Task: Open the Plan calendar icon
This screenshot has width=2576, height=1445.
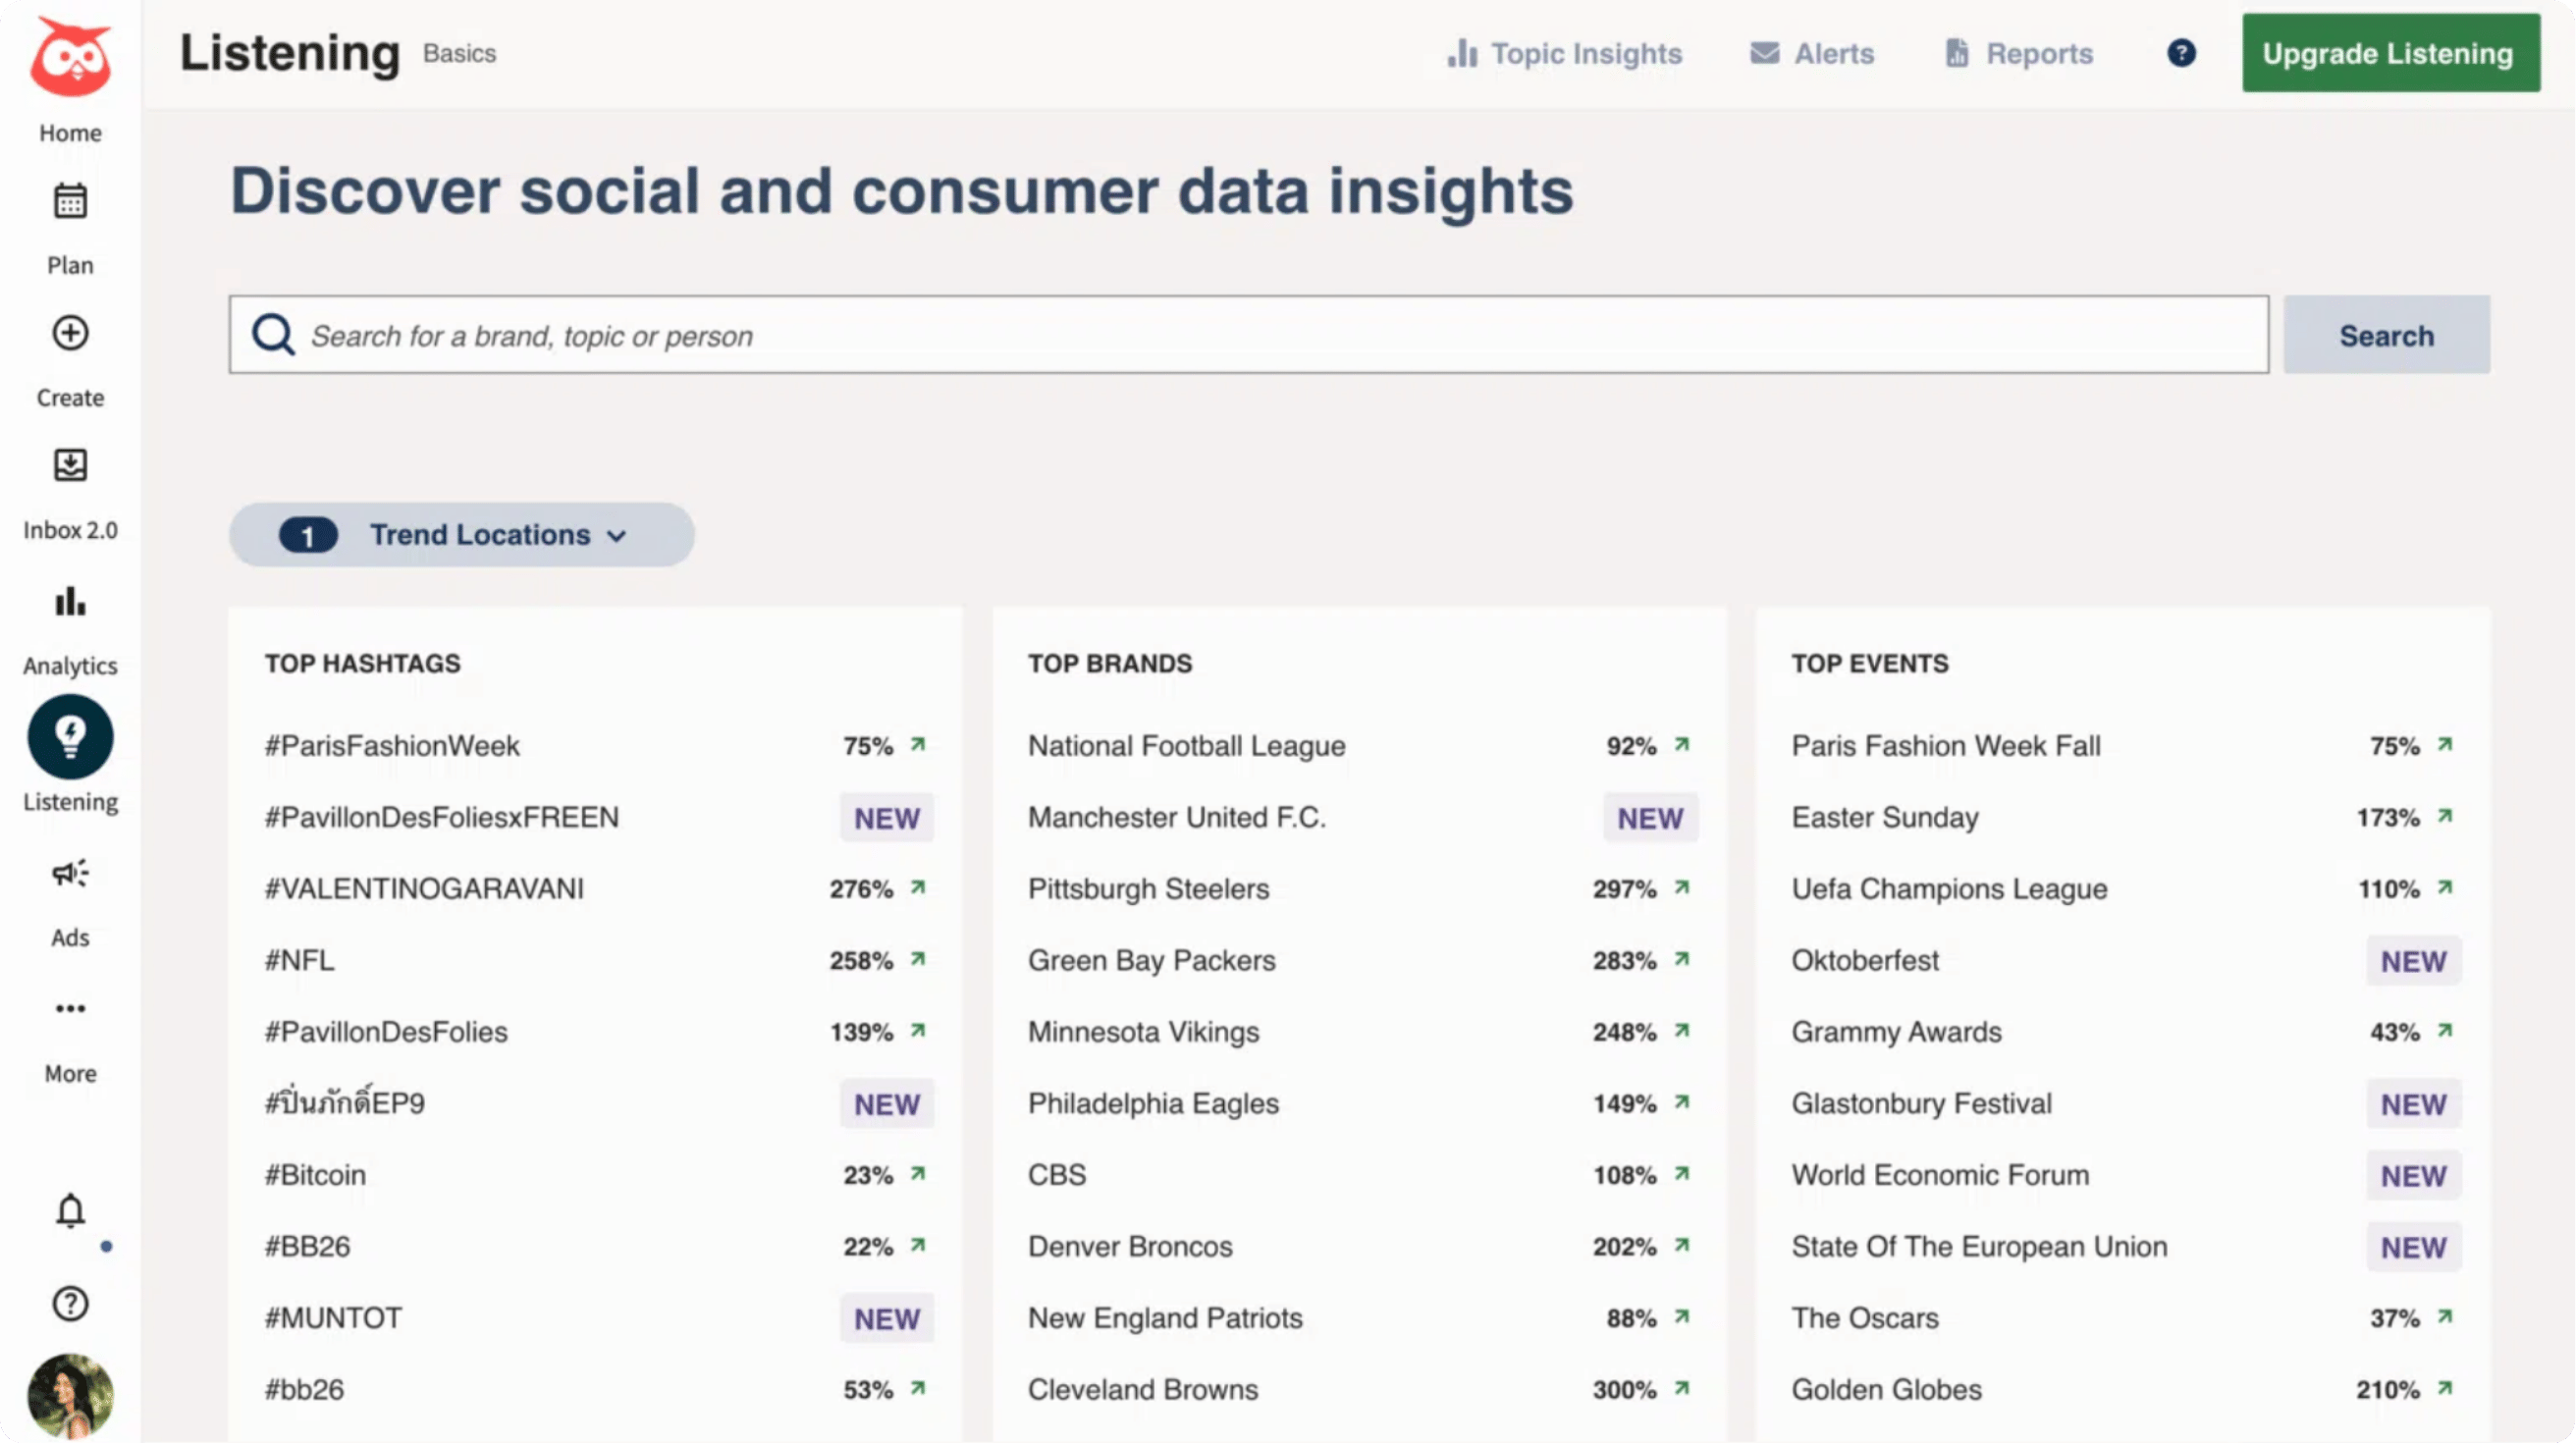Action: [x=70, y=201]
